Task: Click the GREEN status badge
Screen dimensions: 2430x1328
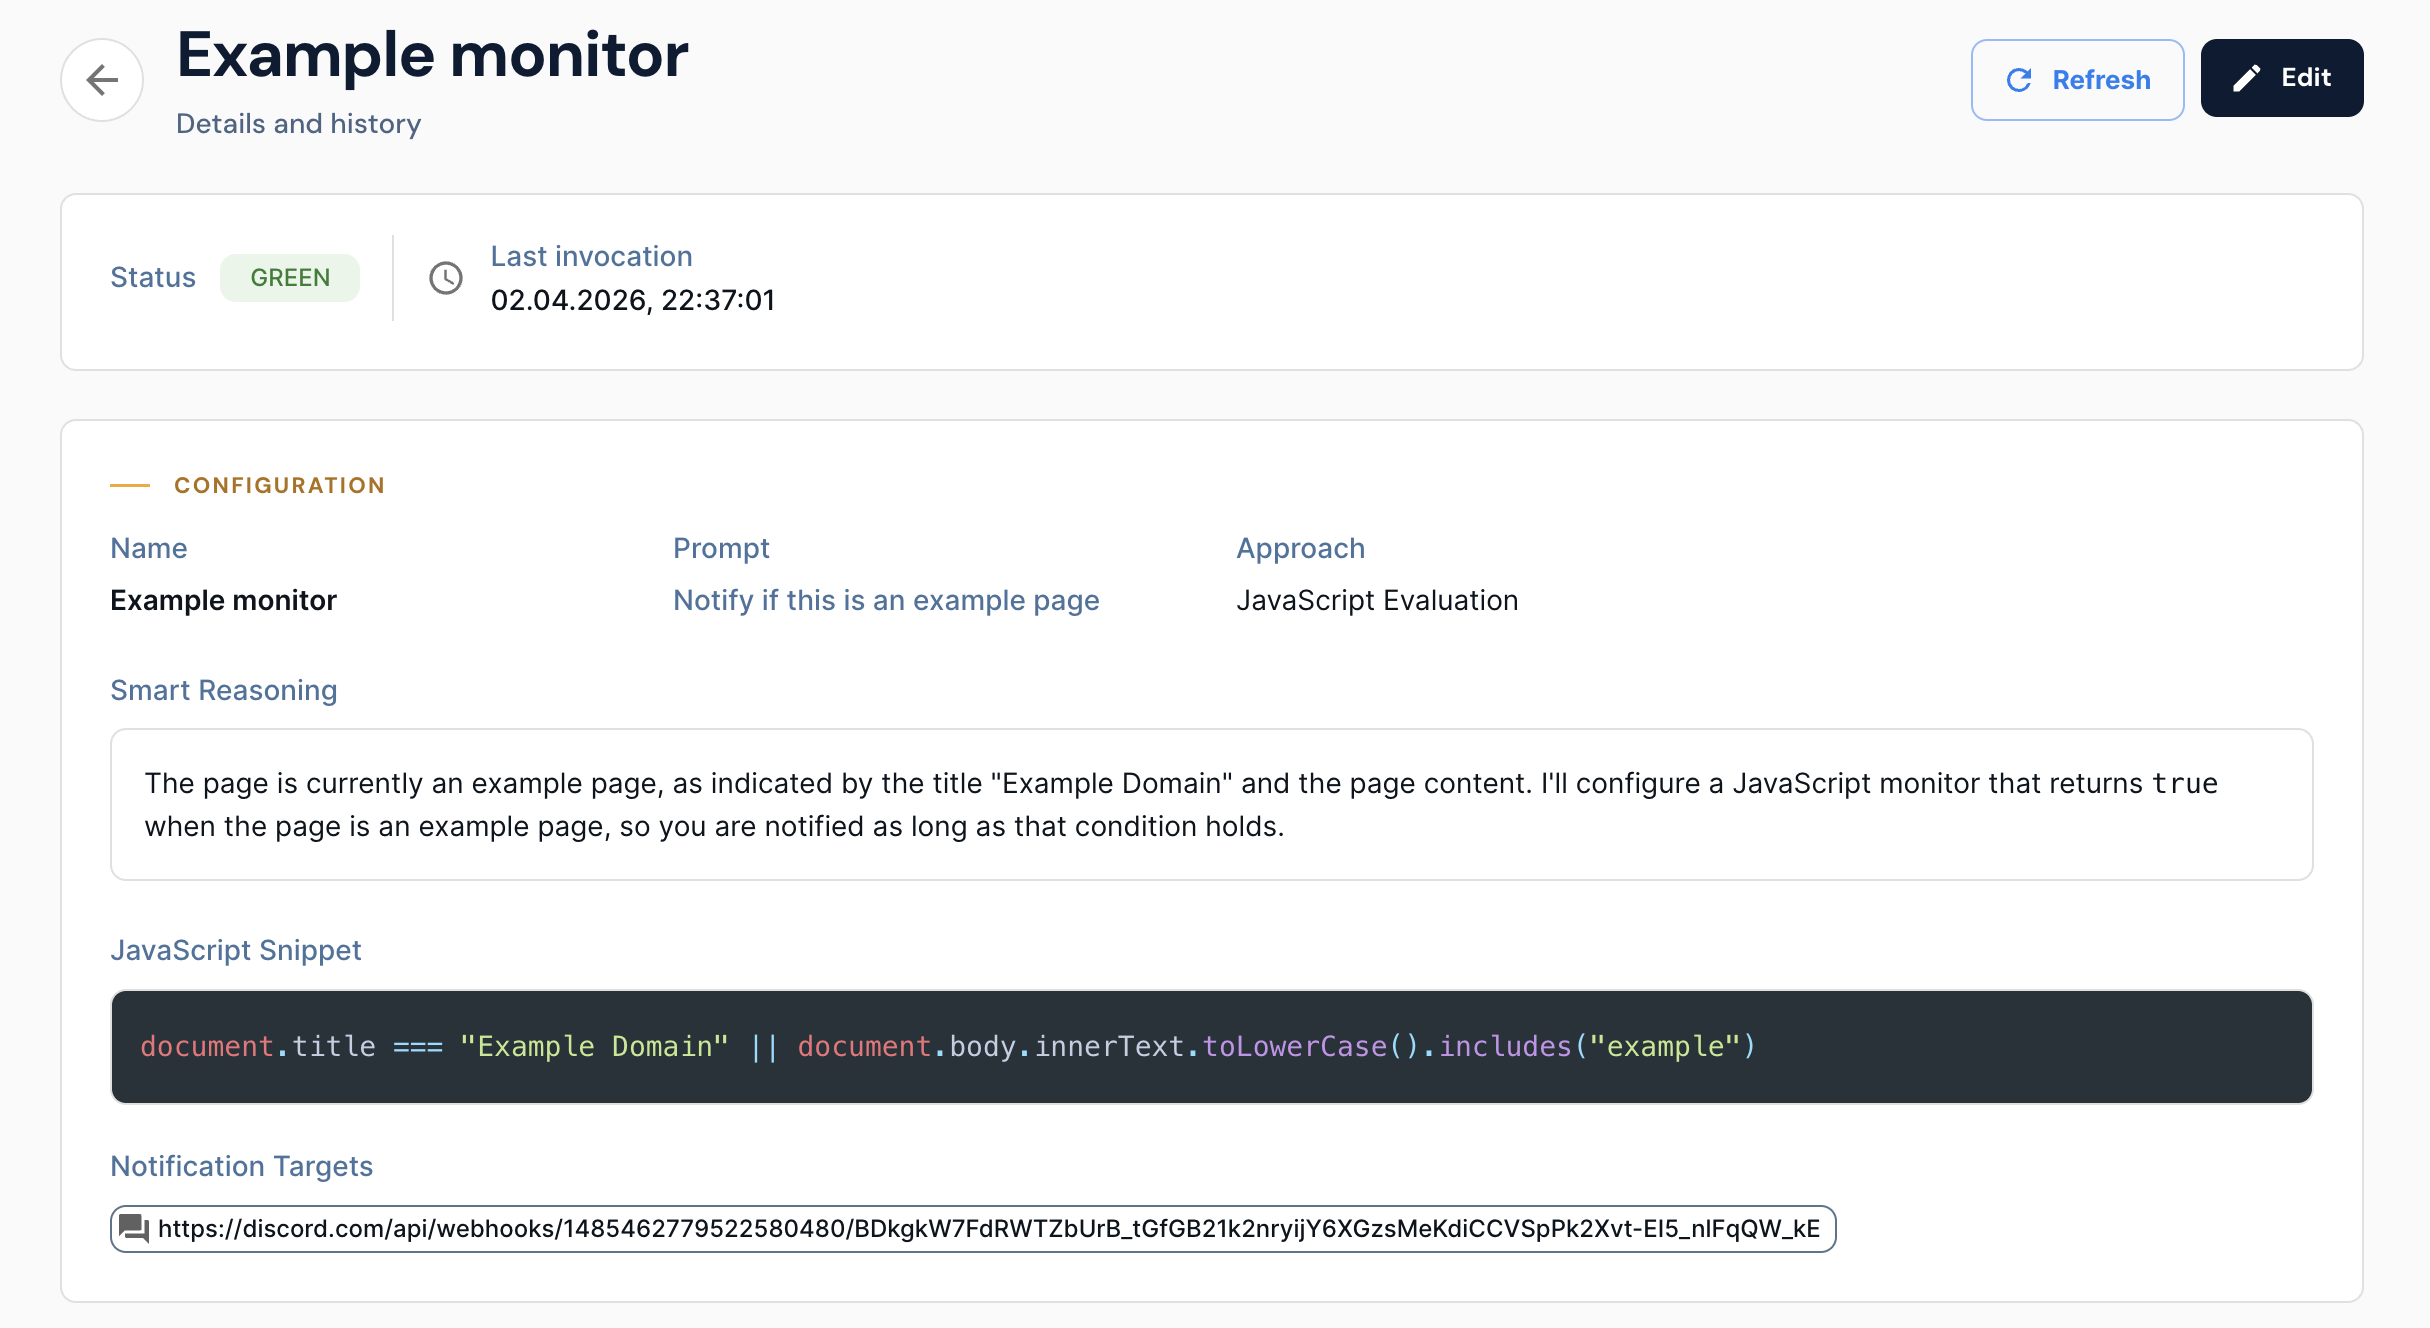Action: coord(290,278)
